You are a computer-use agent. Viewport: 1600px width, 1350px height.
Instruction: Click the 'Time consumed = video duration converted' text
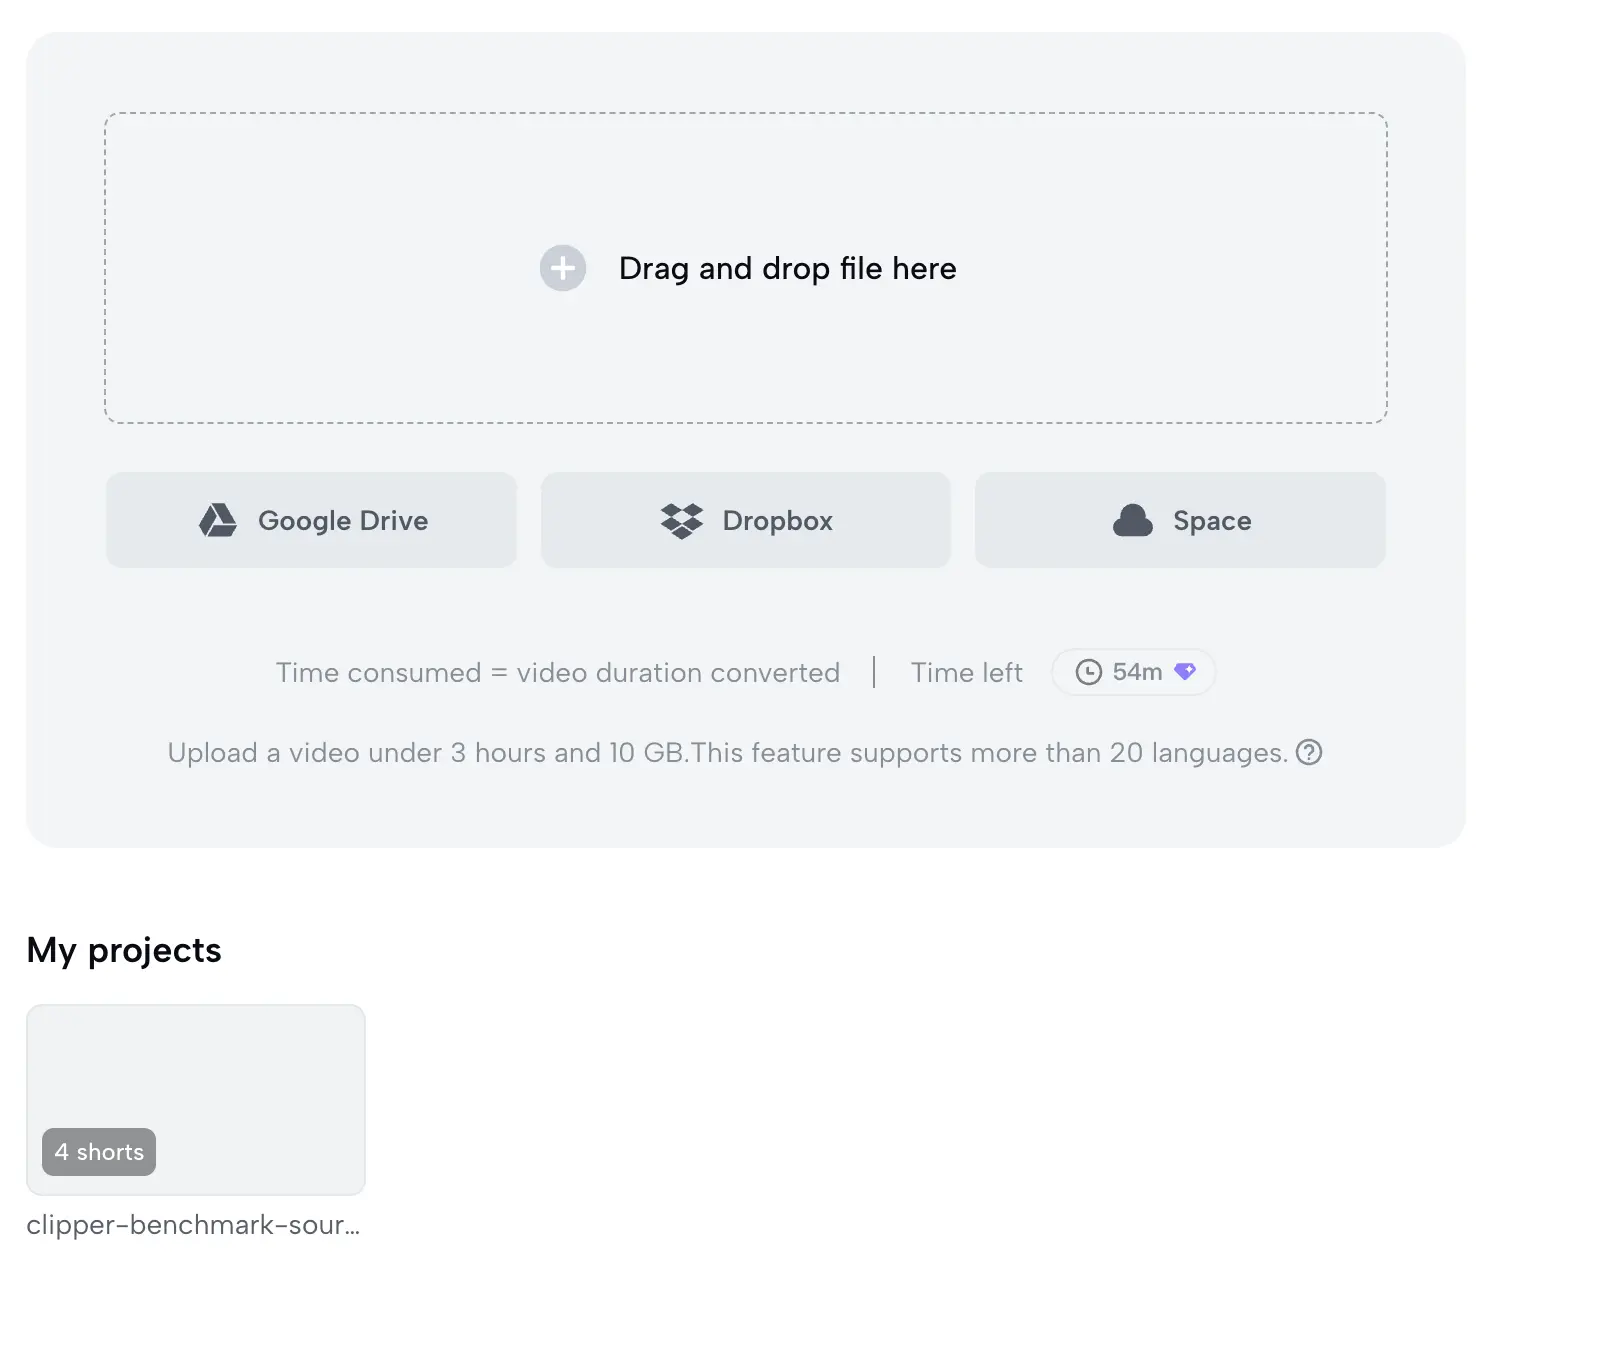click(x=558, y=673)
